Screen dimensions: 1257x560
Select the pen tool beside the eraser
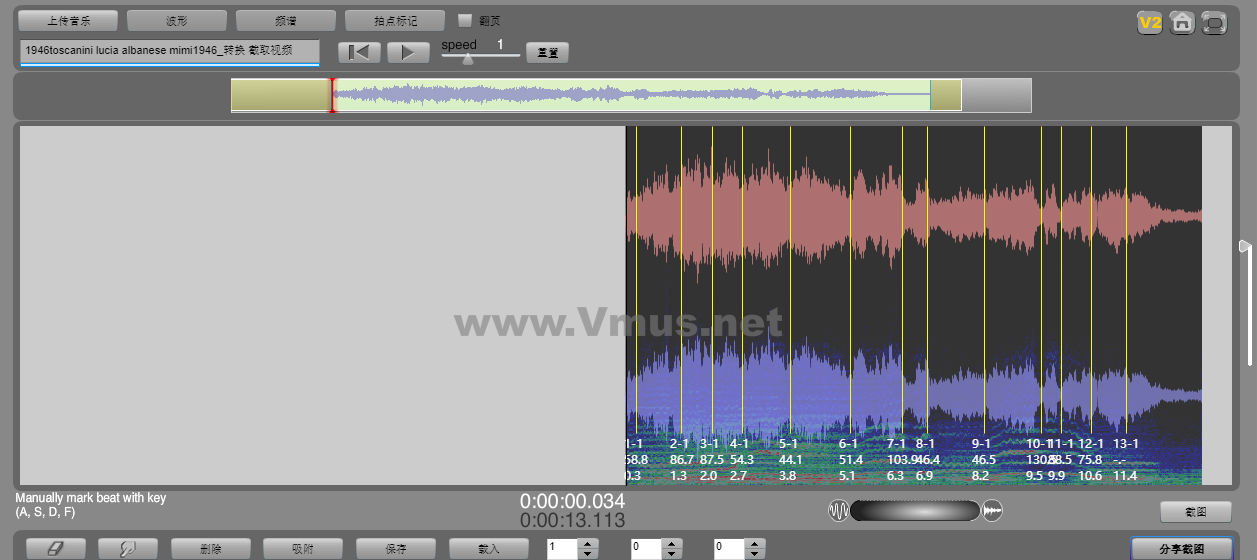[128, 549]
